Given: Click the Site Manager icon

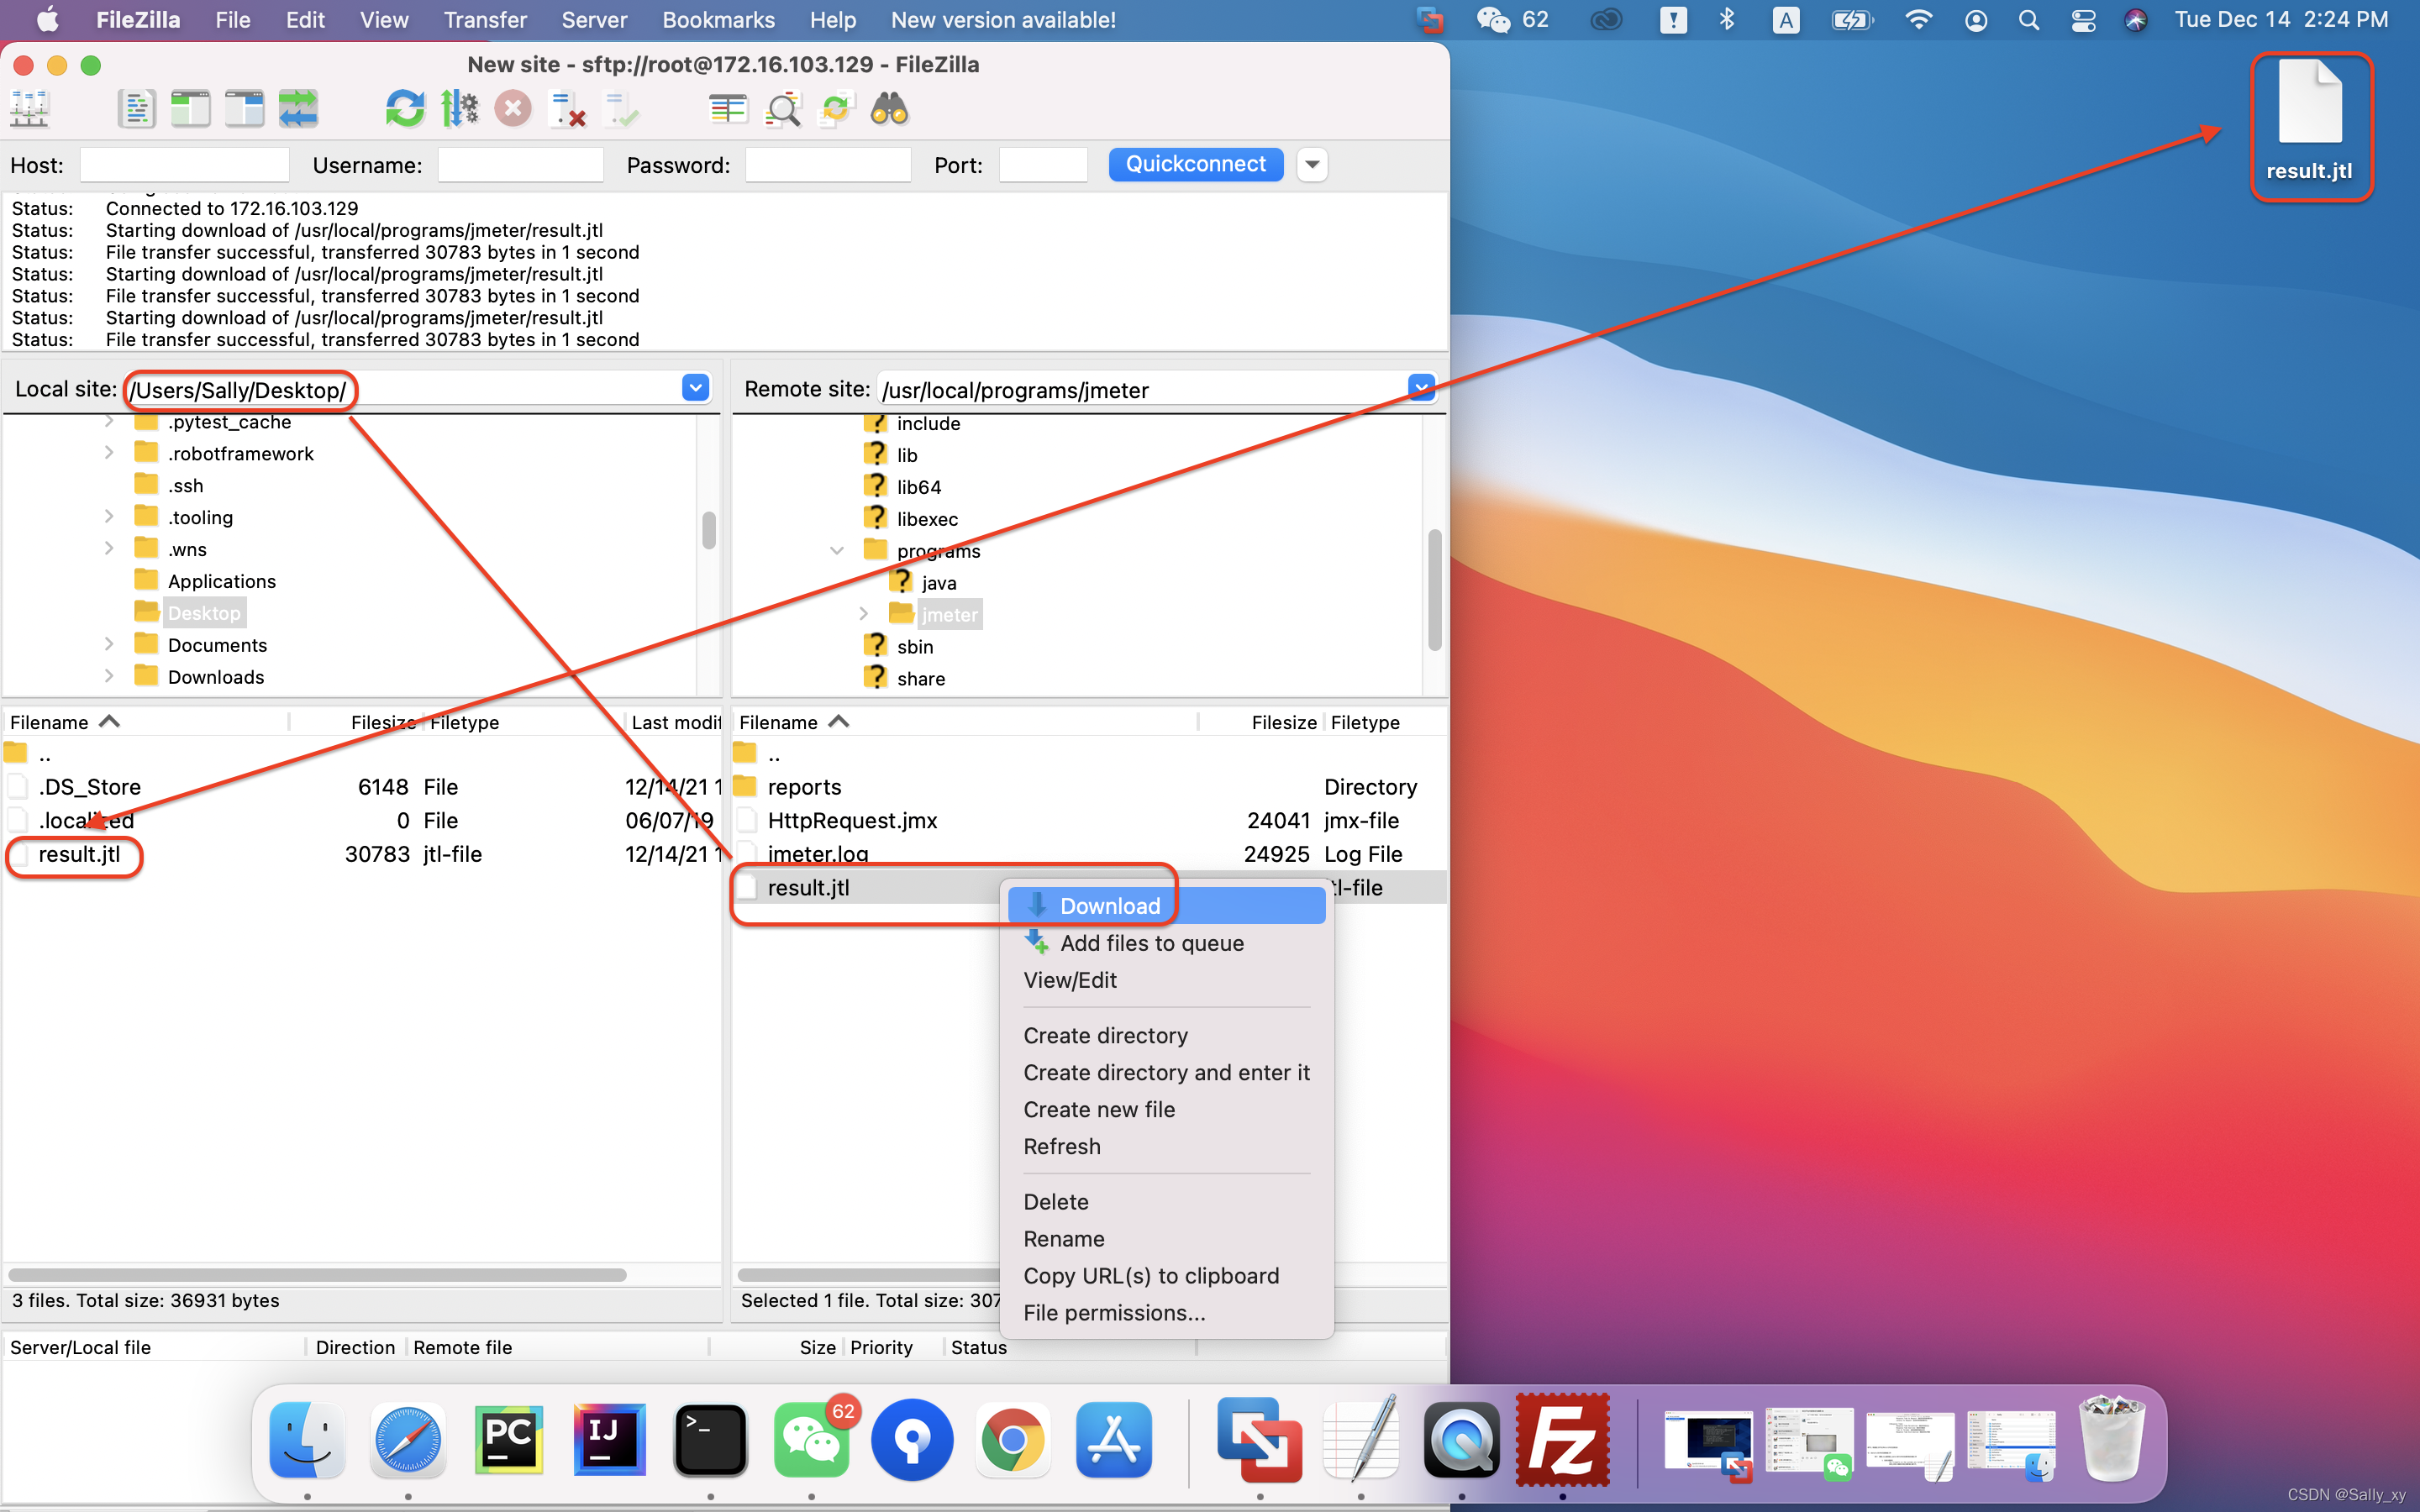Looking at the screenshot, I should 29,108.
